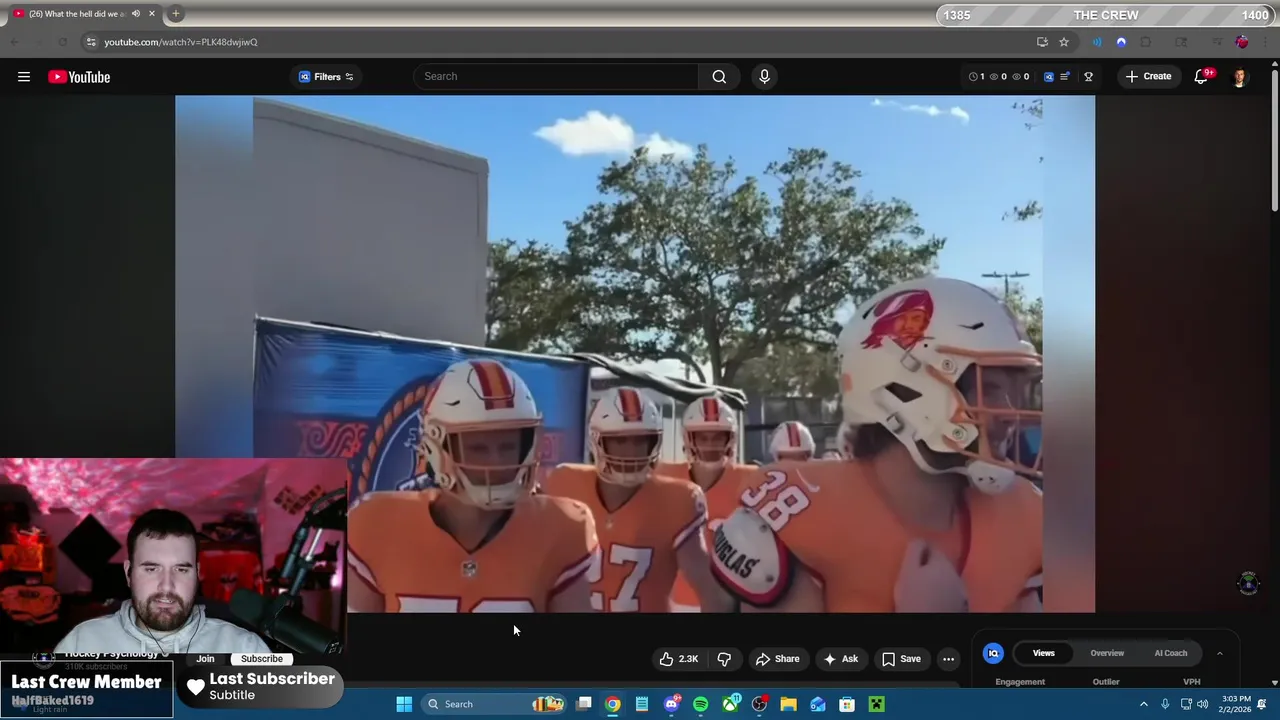Open Spotify from the taskbar
1280x720 pixels.
point(701,704)
